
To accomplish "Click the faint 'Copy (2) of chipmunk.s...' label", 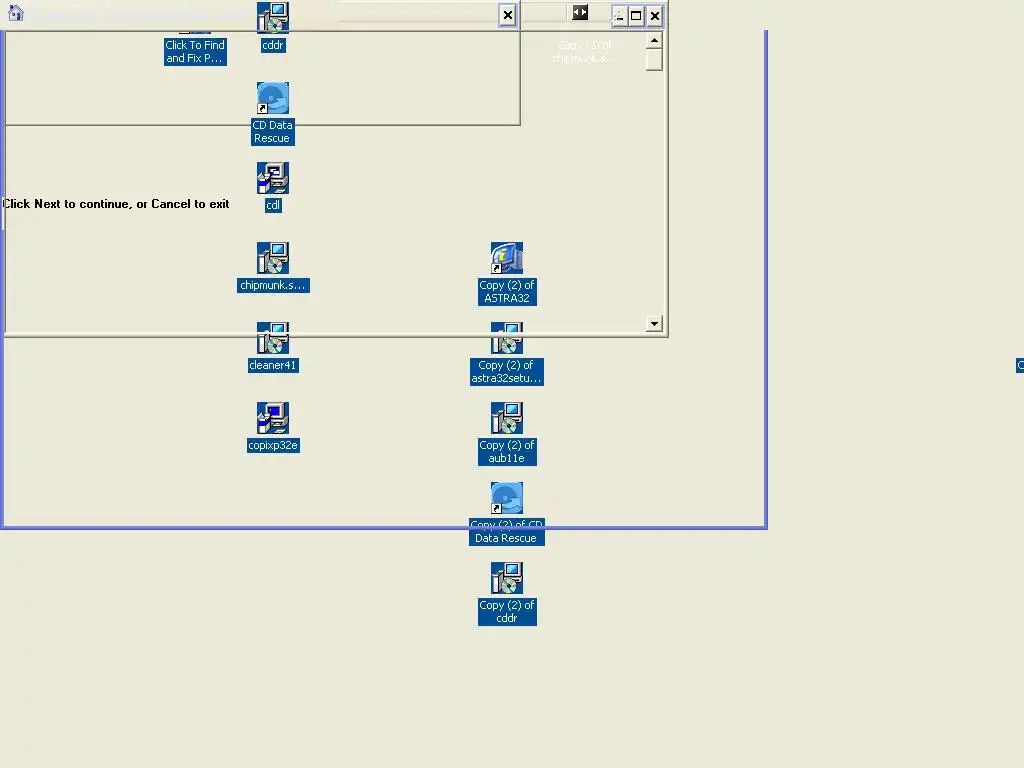I will 584,52.
